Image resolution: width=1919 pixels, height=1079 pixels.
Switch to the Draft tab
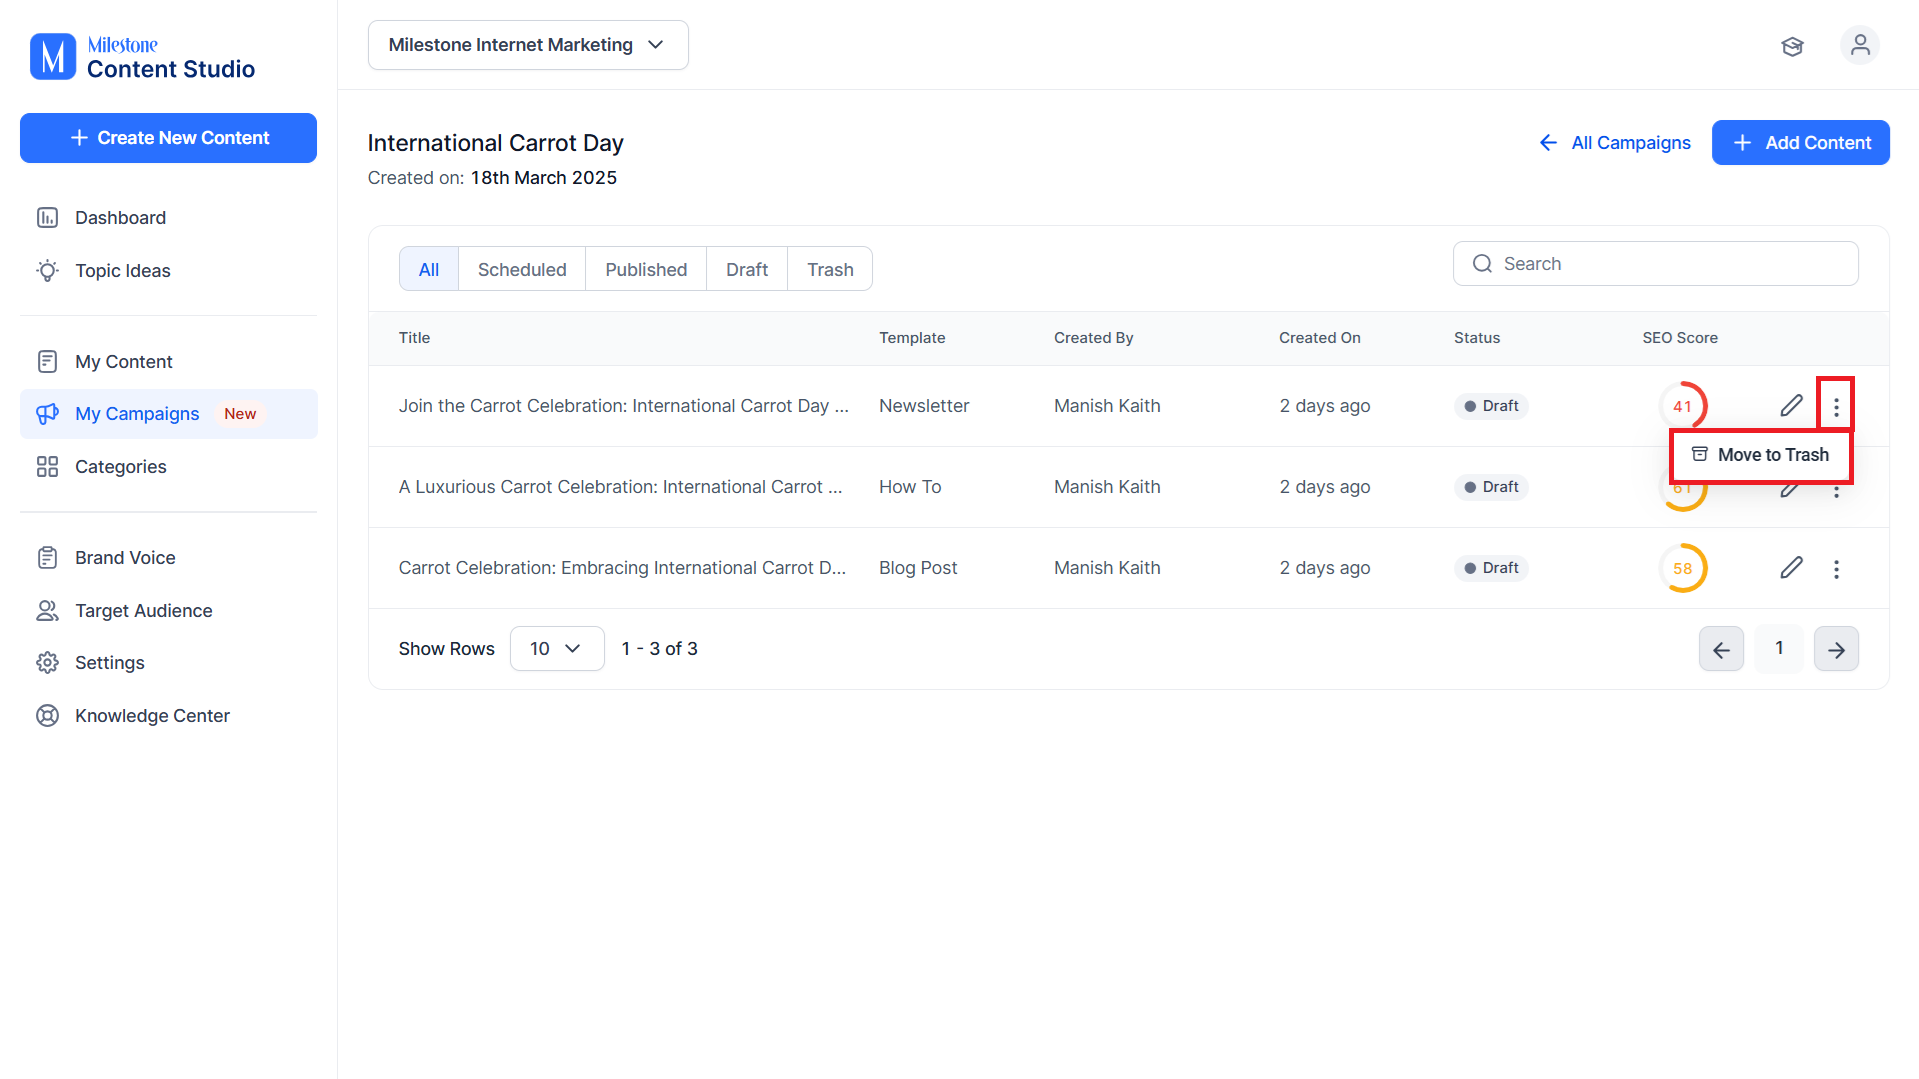[747, 269]
